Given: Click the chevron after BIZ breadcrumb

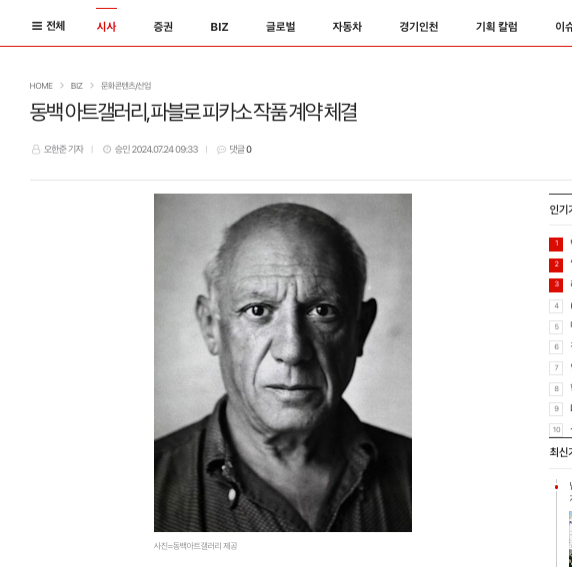Looking at the screenshot, I should point(92,85).
